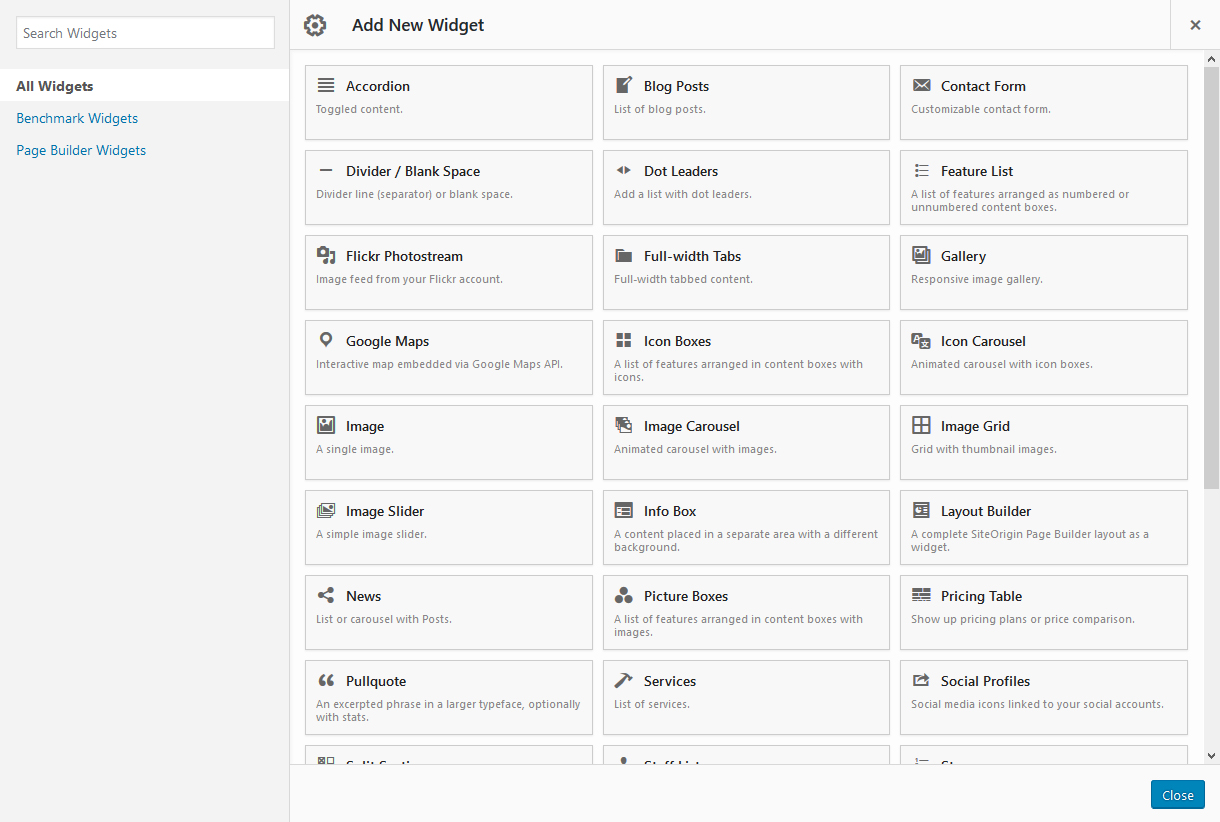Click the Search Widgets input field

point(145,33)
